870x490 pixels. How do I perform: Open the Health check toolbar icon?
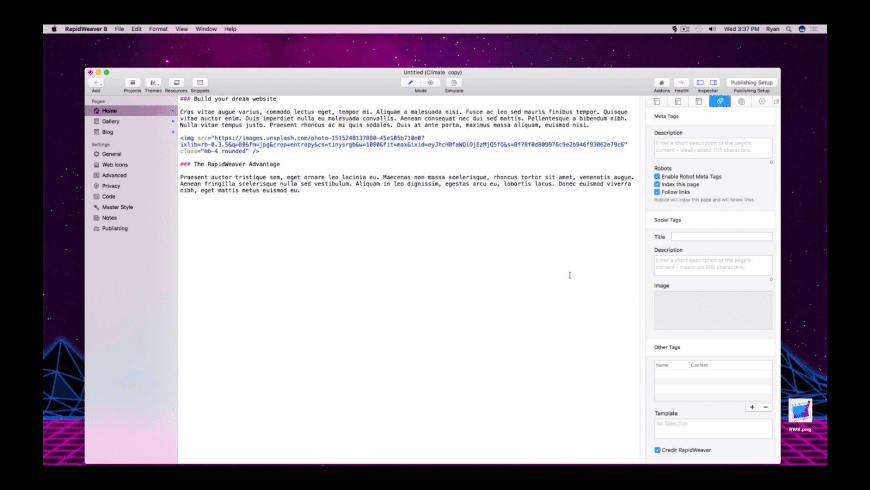point(681,83)
